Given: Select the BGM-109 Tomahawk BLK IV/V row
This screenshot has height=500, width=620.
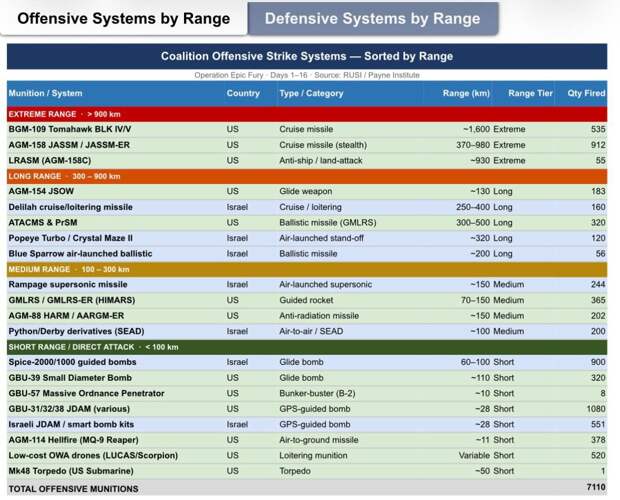Looking at the screenshot, I should [70, 130].
